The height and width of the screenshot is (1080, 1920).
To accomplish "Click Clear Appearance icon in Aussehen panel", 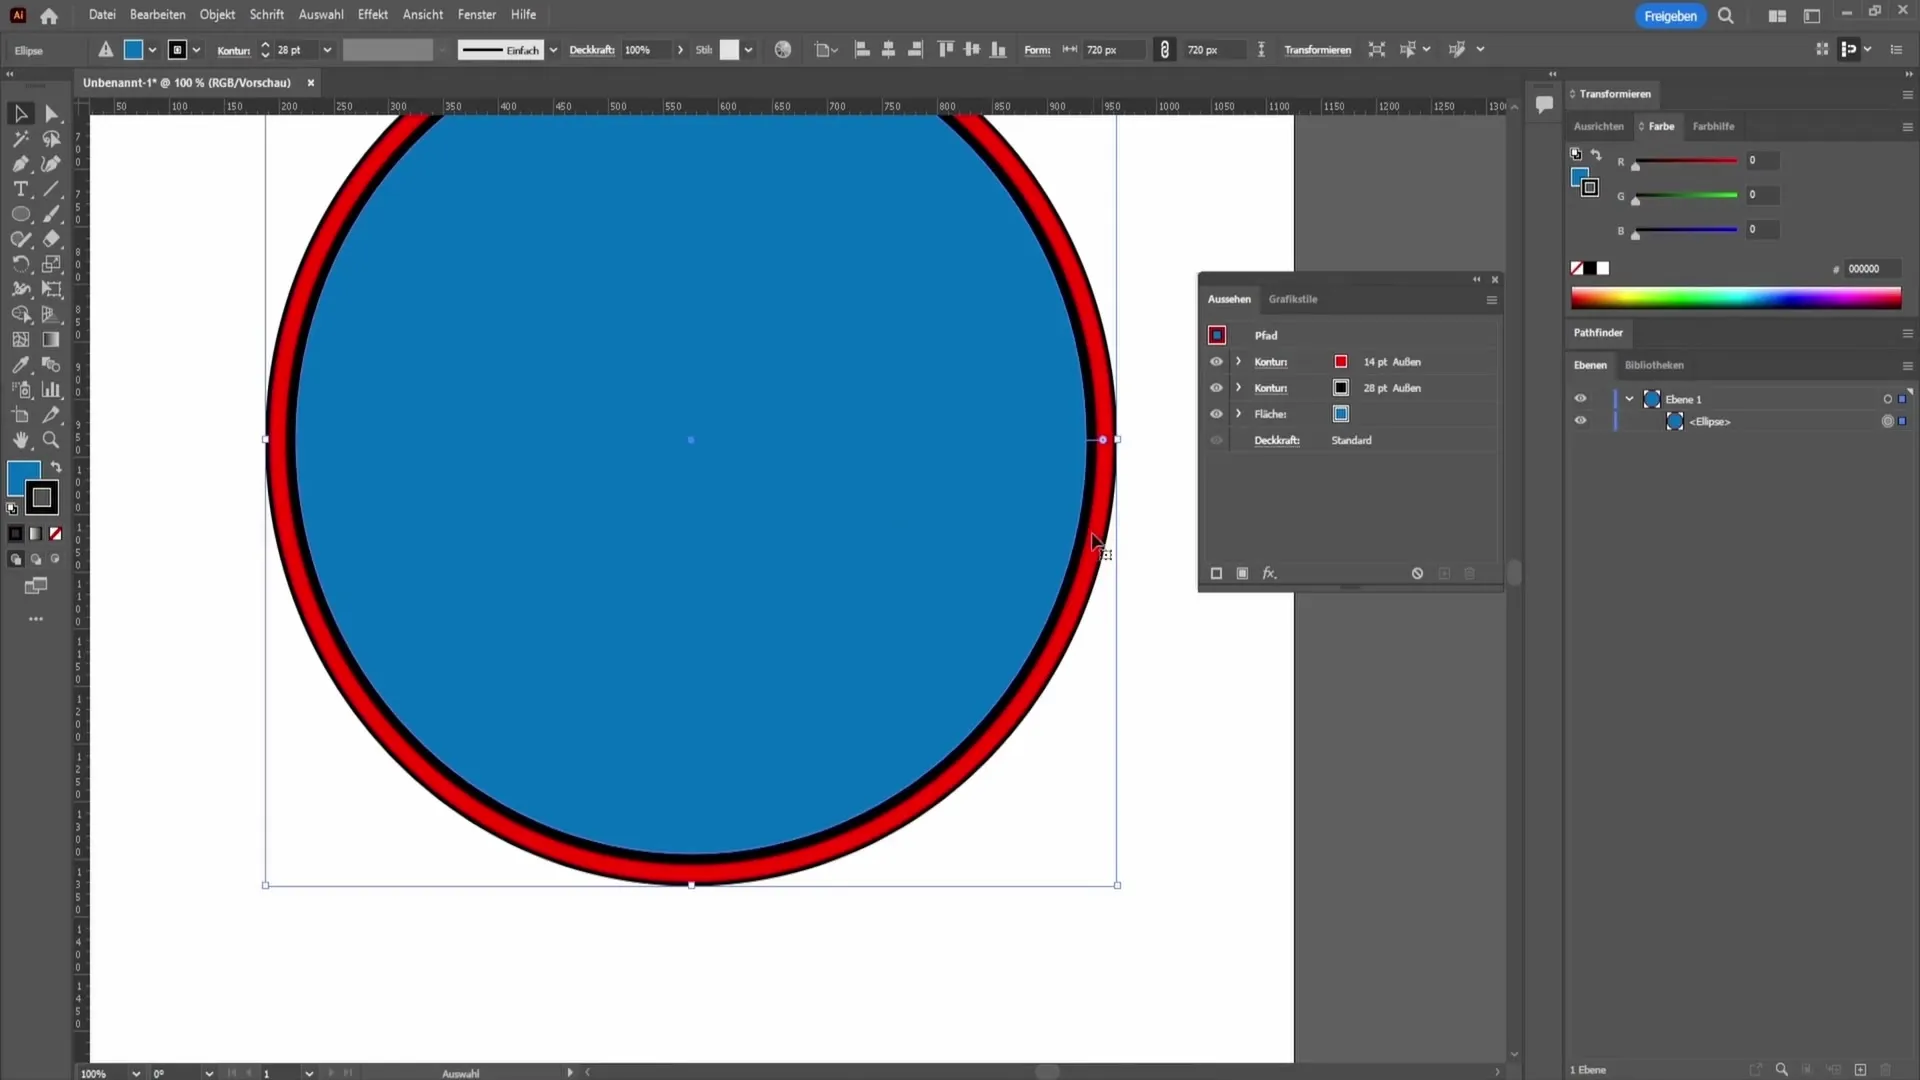I will 1417,573.
